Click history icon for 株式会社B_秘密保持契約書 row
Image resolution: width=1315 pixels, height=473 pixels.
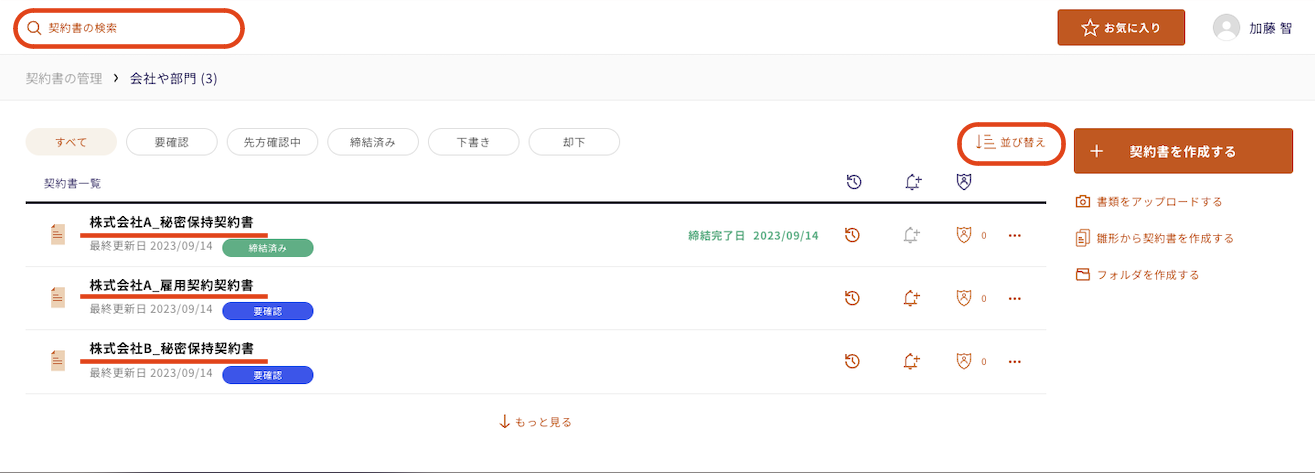tap(853, 361)
